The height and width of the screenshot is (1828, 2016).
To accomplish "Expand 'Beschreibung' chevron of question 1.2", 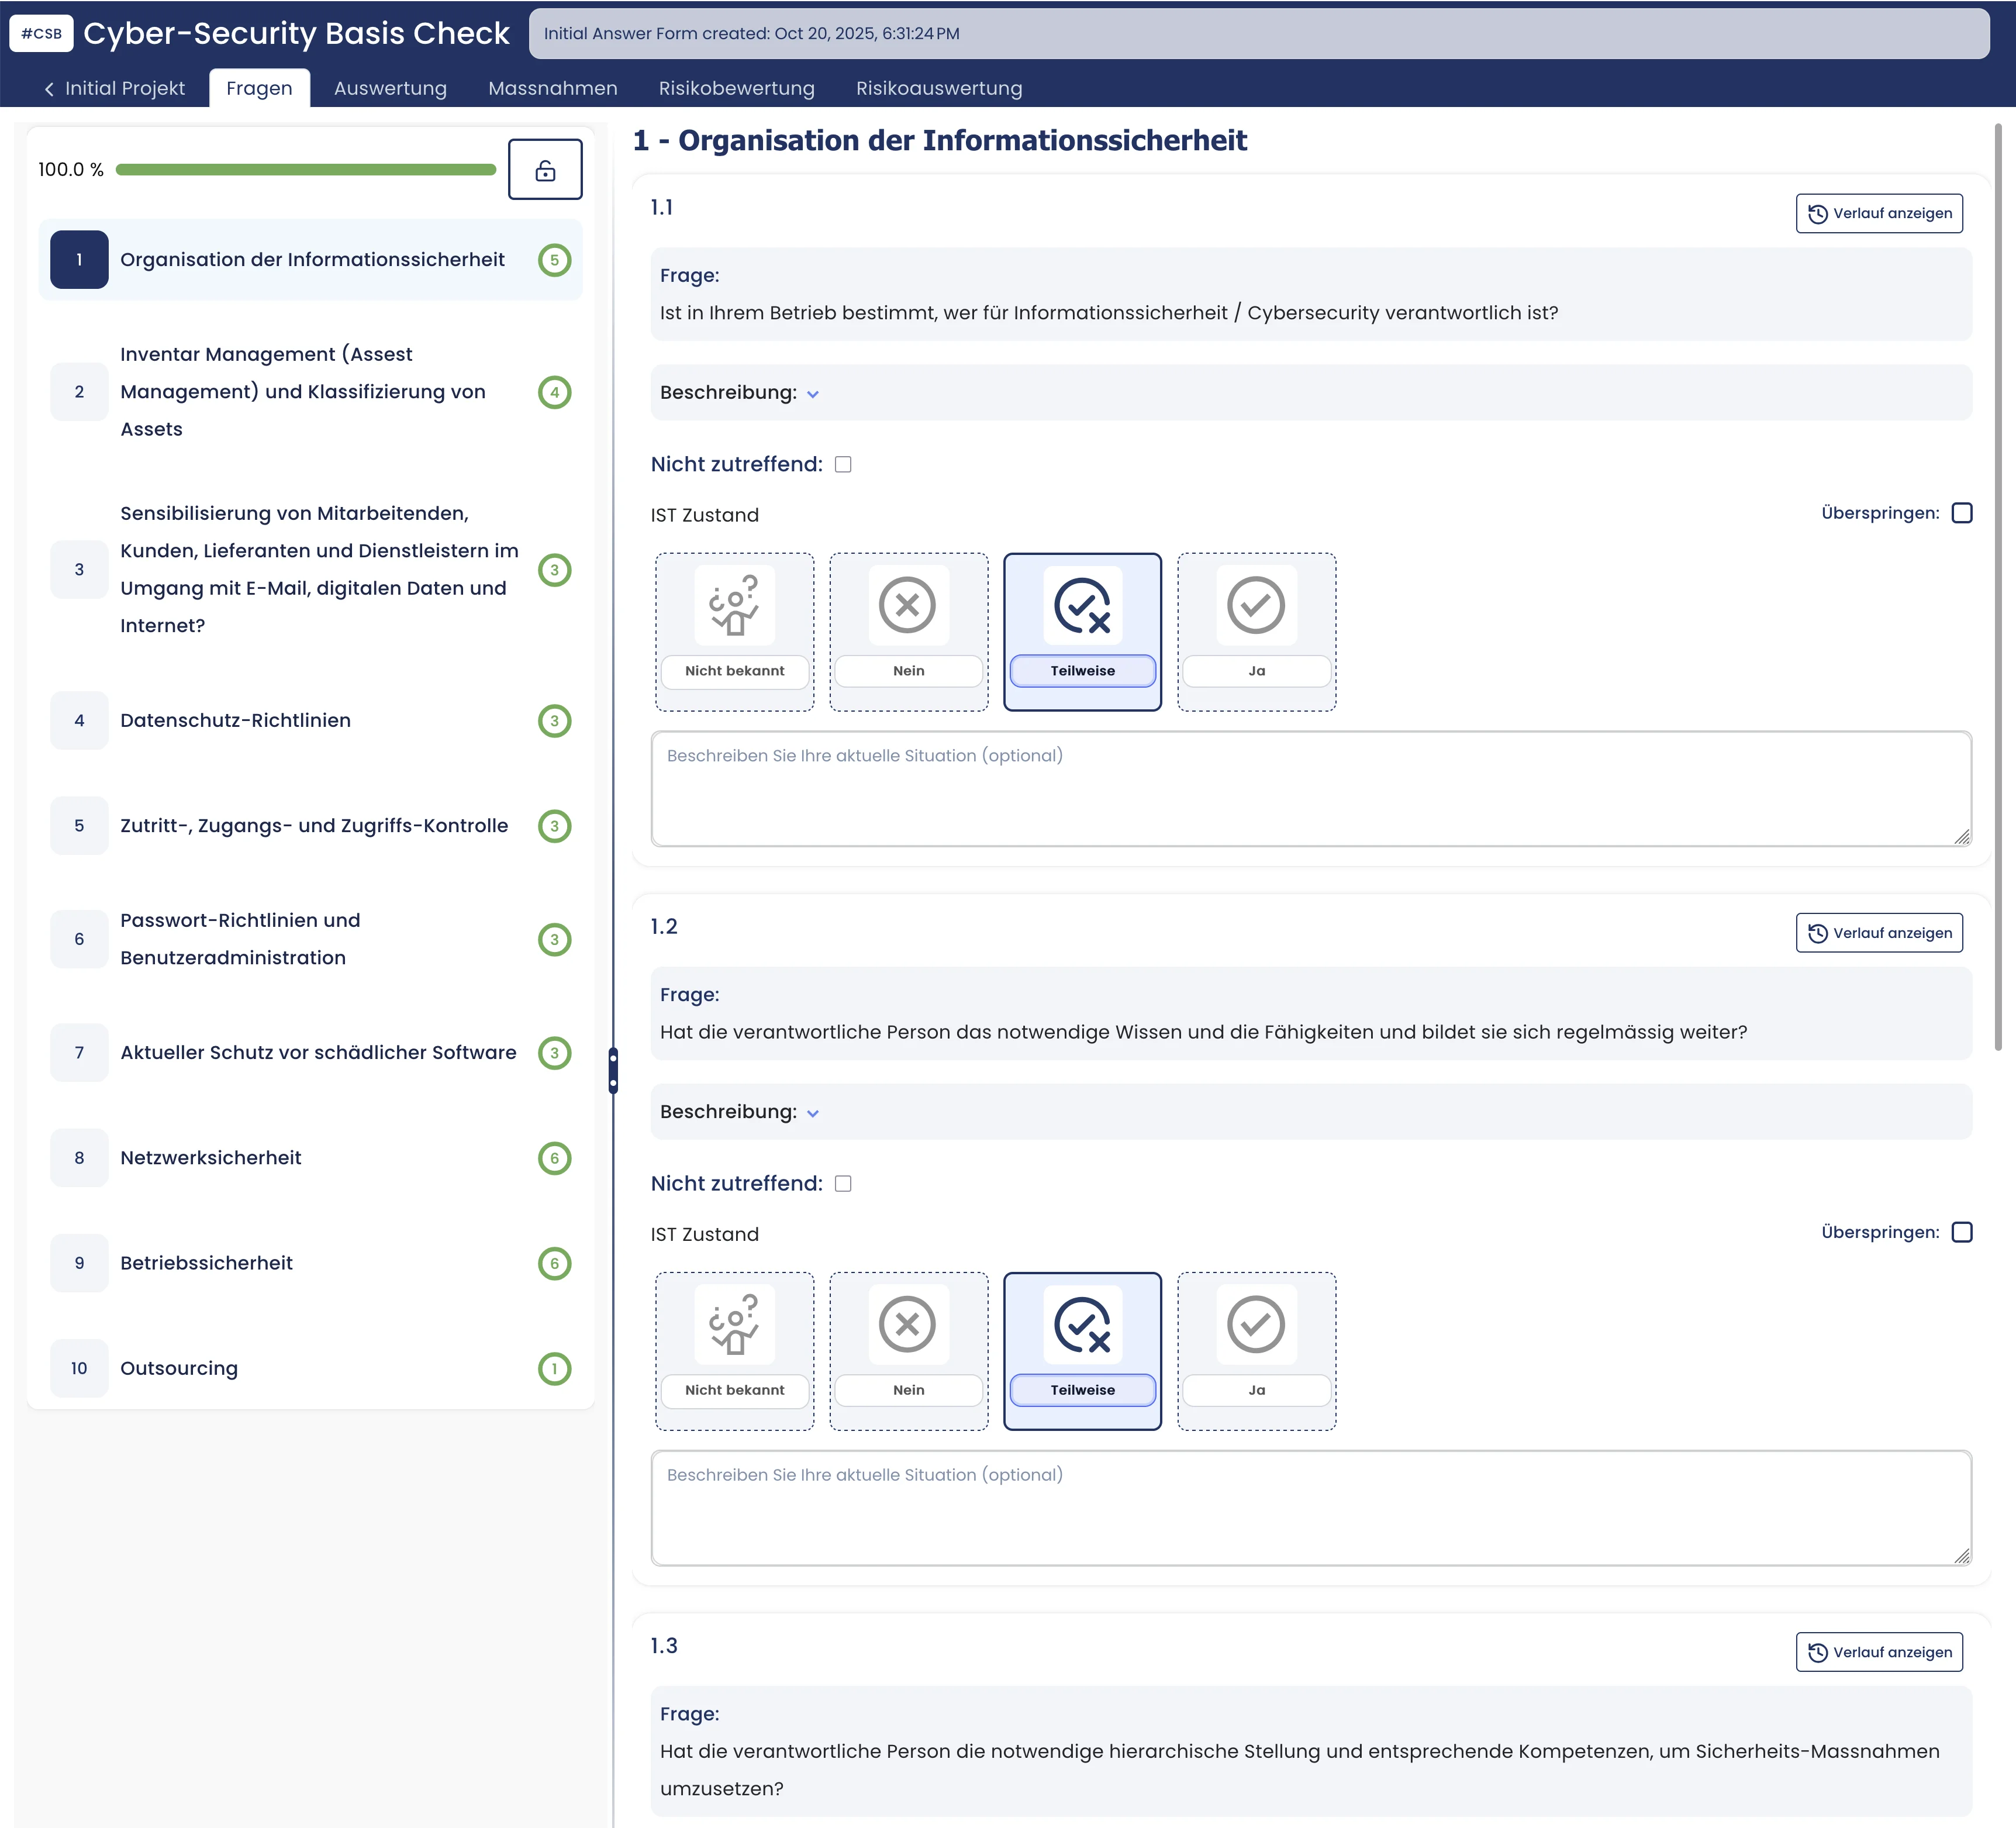I will pos(813,1113).
